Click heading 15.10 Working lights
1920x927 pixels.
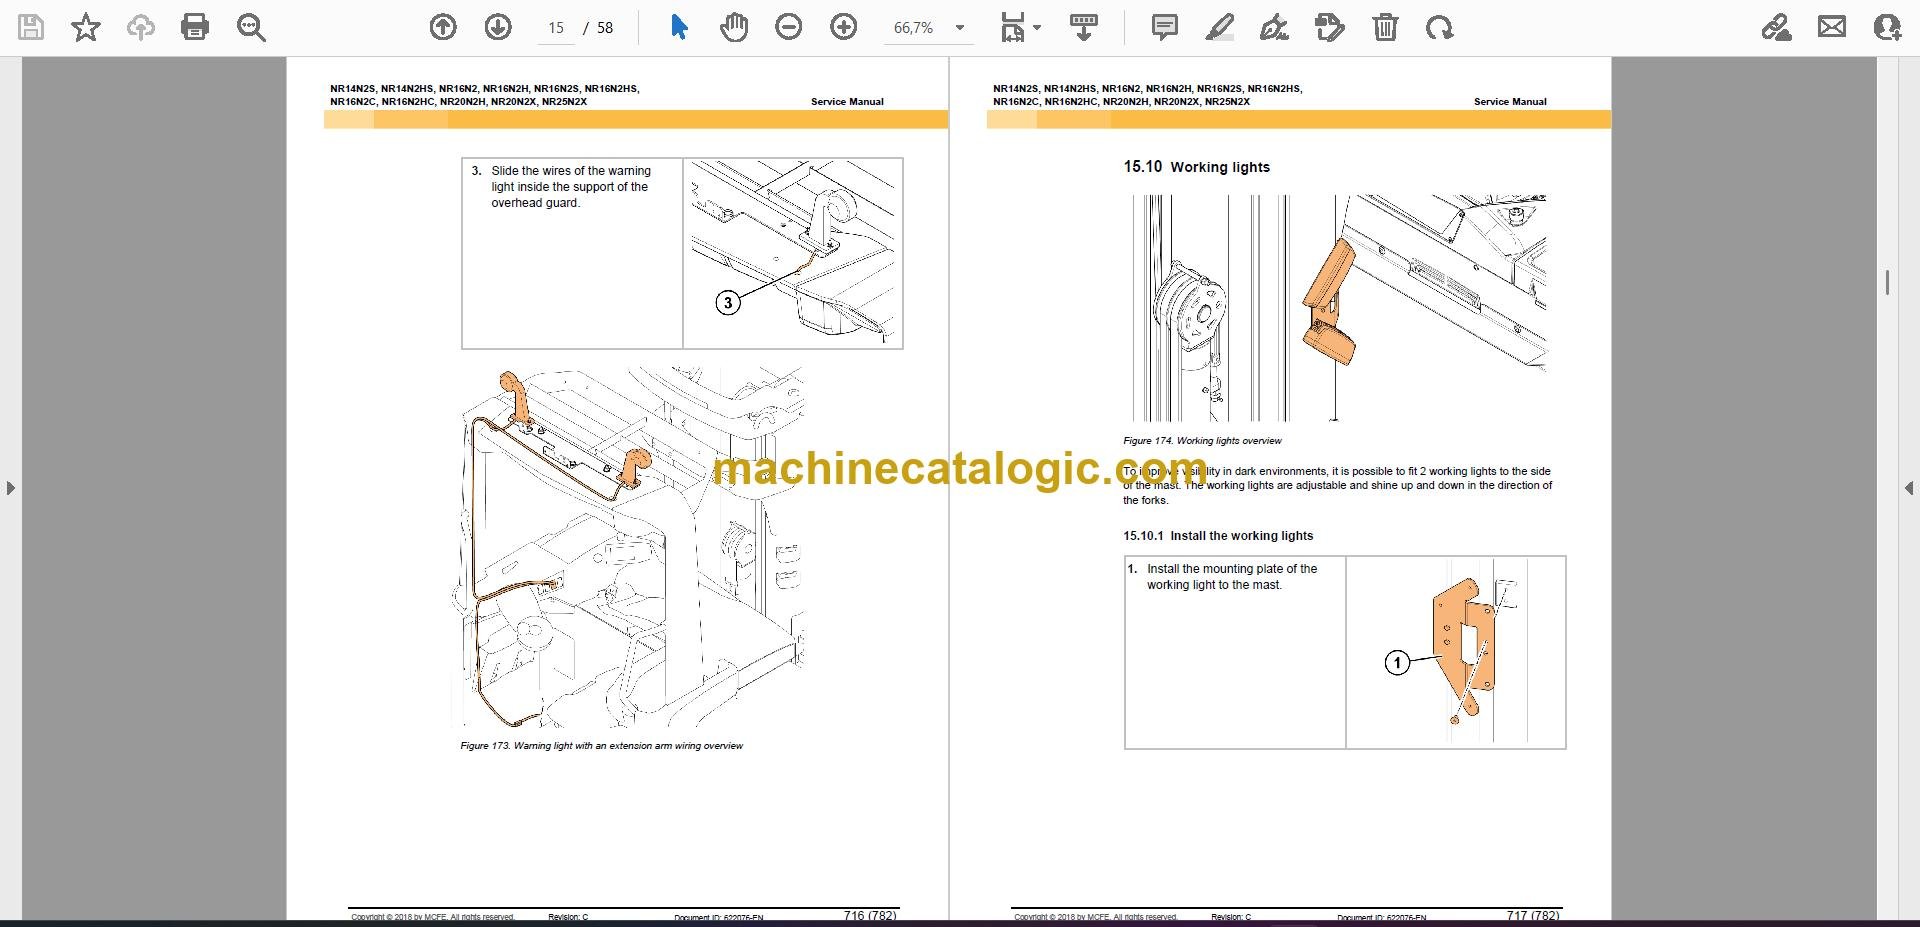(1196, 167)
